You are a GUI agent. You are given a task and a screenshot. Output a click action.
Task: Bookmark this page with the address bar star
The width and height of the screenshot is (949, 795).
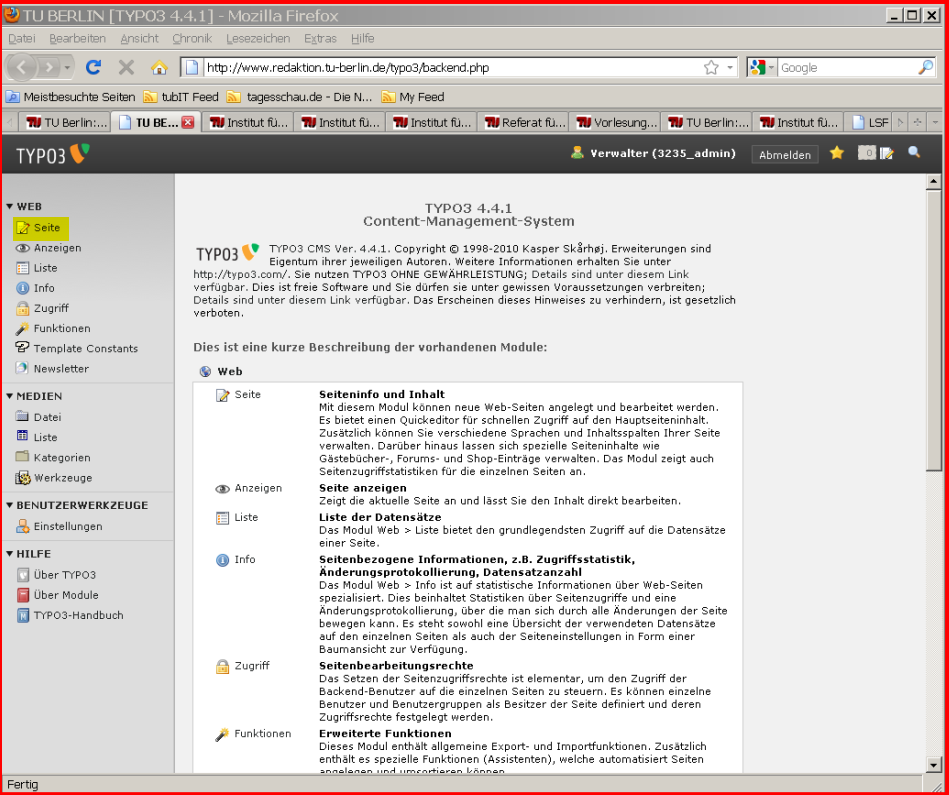[711, 68]
